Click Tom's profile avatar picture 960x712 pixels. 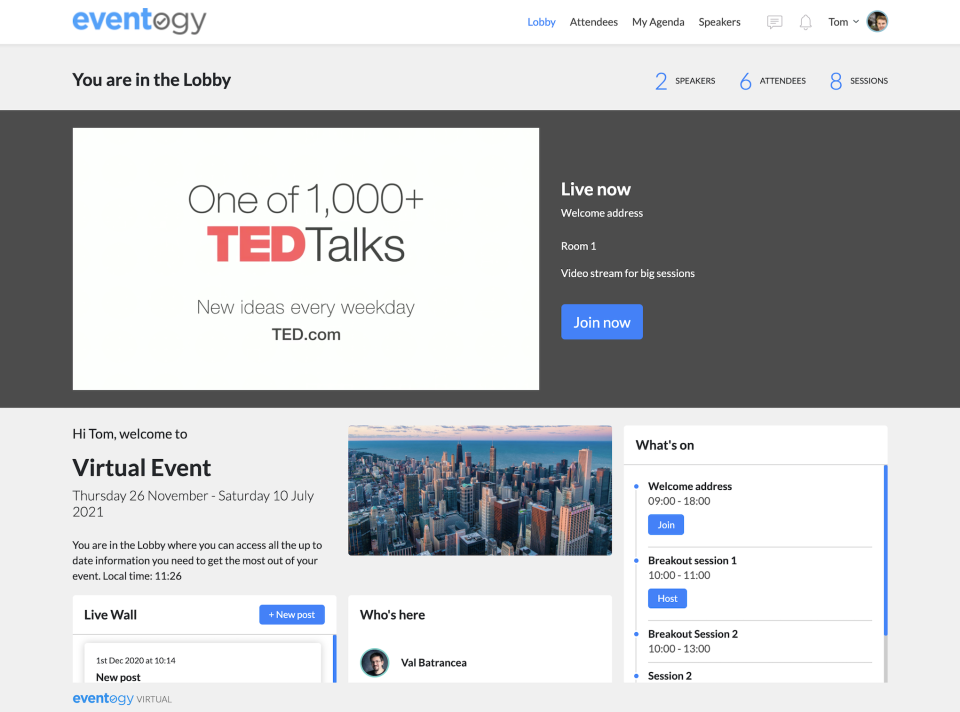tap(877, 21)
